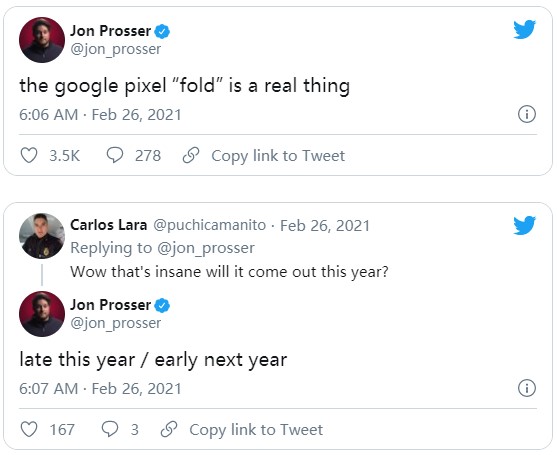Open info icon on the 6:07 AM tweet
The image size is (557, 455).
[526, 388]
